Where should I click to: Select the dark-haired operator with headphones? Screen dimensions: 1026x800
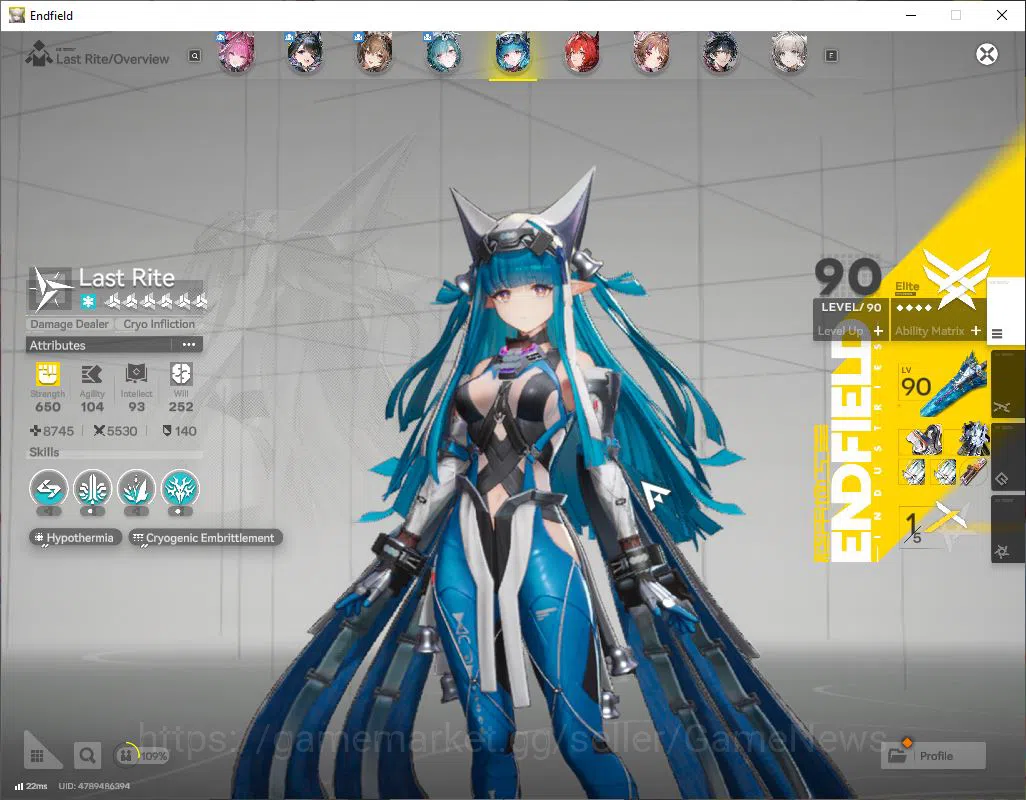[720, 52]
